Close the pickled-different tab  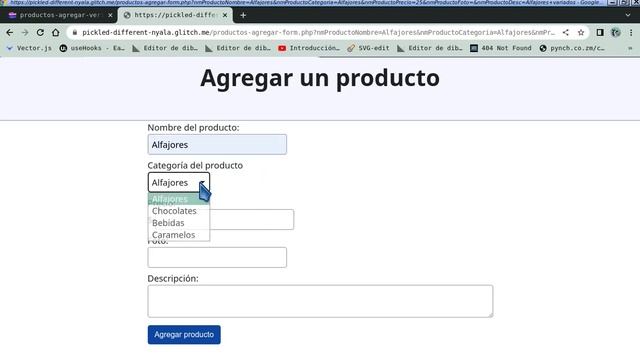[x=225, y=15]
